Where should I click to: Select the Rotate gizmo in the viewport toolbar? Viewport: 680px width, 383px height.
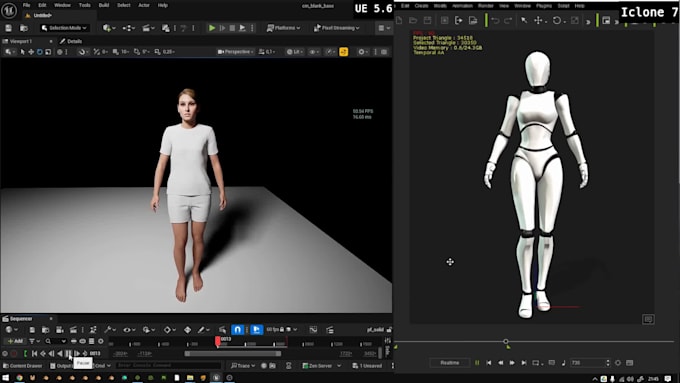click(x=39, y=52)
